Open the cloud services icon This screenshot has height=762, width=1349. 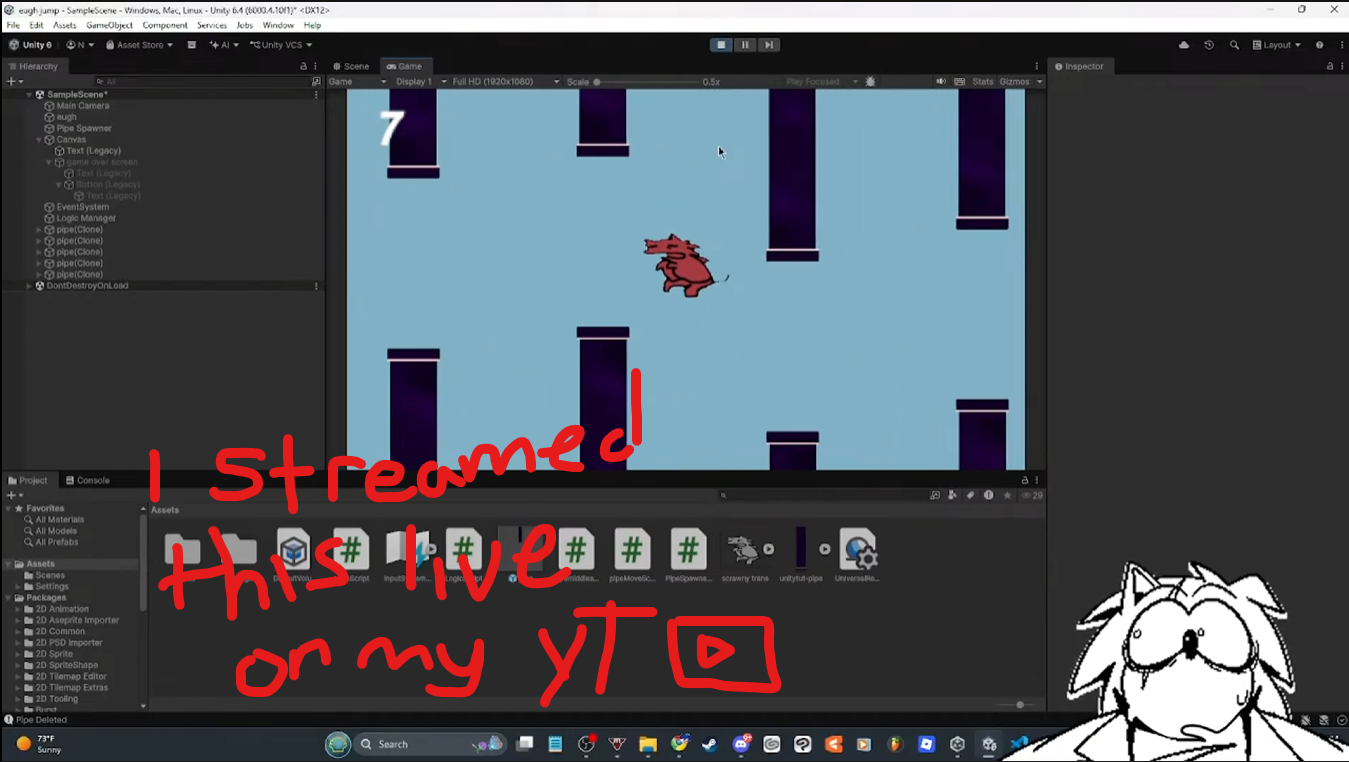(1184, 45)
